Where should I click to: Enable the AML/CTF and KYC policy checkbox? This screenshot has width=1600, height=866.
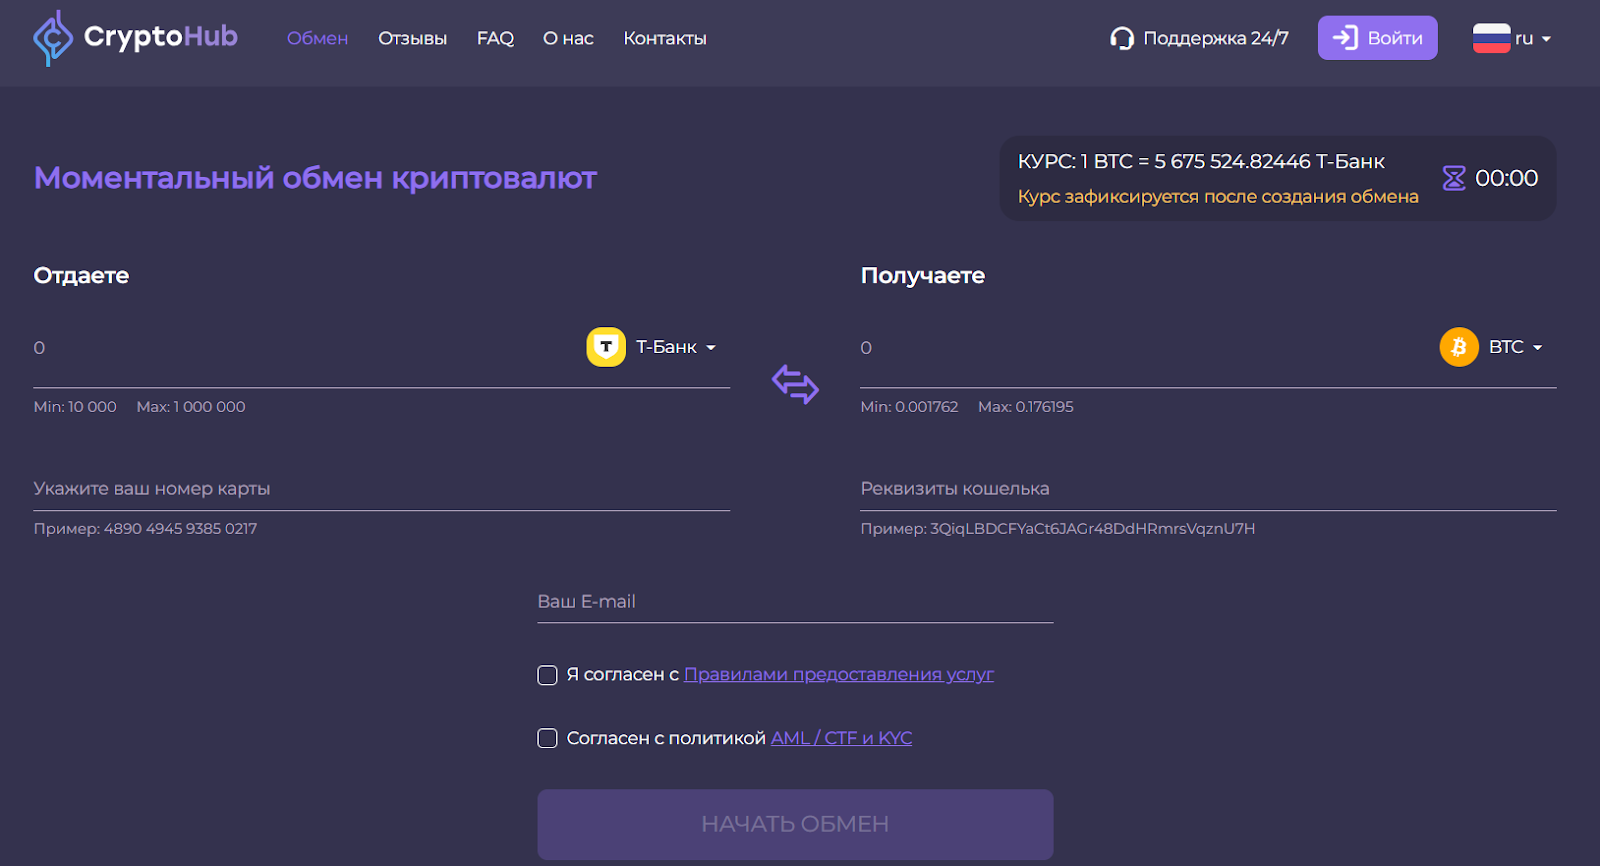click(x=547, y=738)
